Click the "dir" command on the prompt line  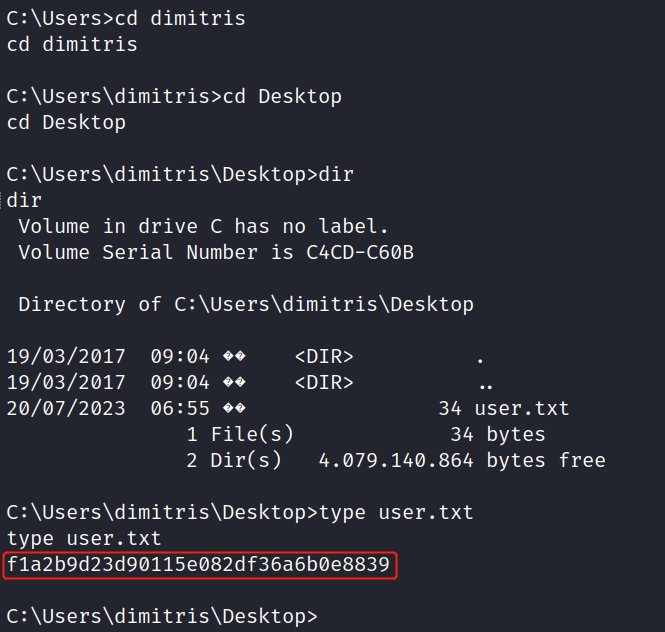(x=335, y=175)
